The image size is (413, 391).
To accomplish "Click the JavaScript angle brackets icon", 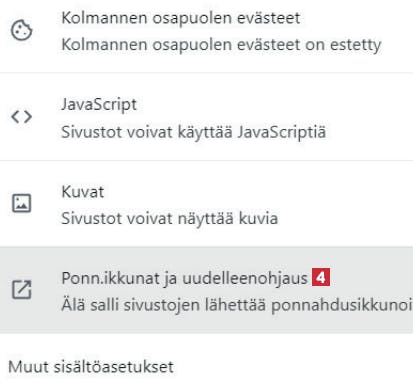I will (22, 117).
